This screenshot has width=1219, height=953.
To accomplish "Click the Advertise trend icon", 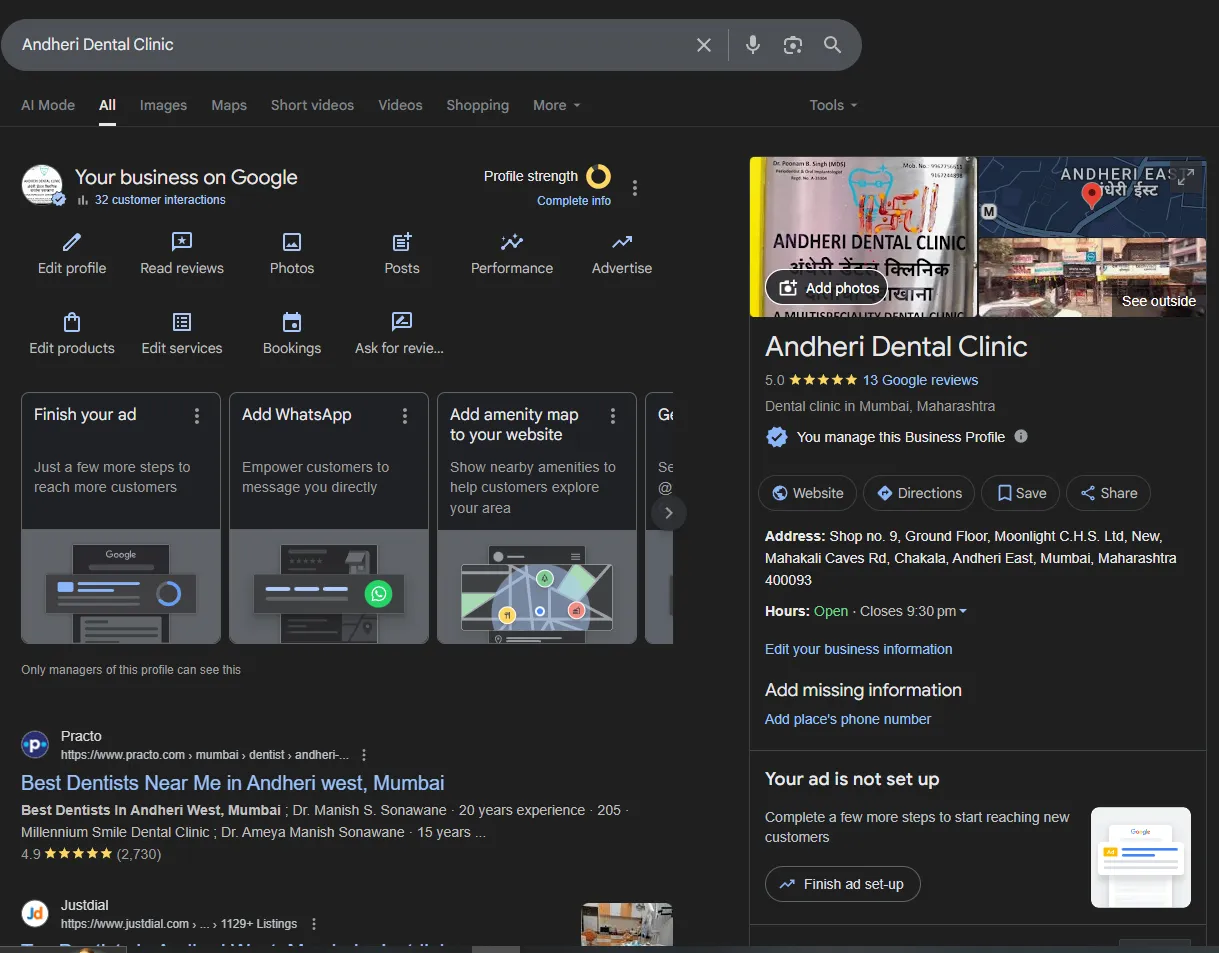I will (x=622, y=242).
